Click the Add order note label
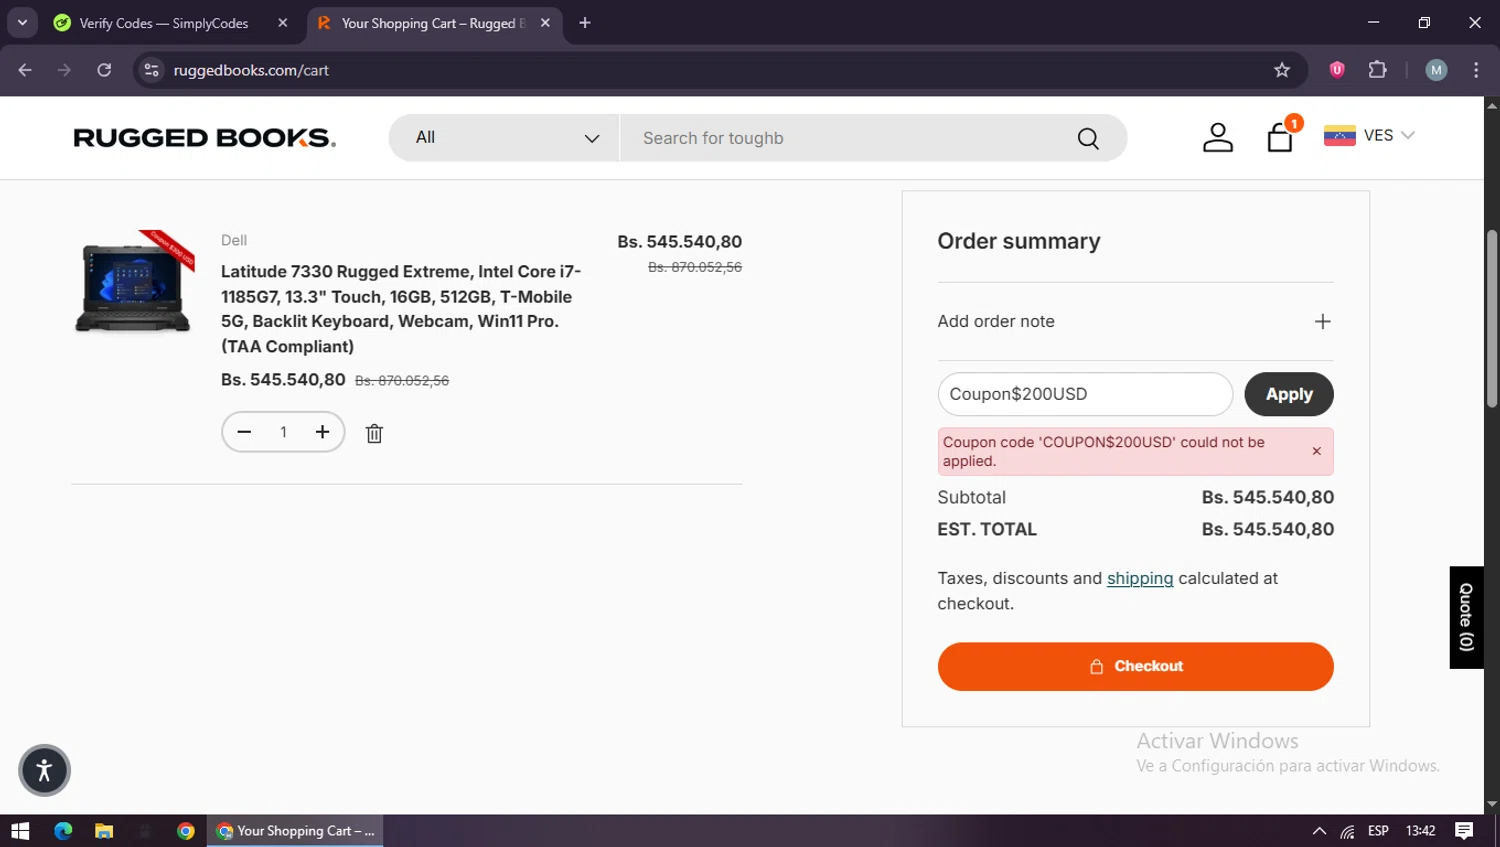Screen dimensions: 1500x847 click(996, 321)
